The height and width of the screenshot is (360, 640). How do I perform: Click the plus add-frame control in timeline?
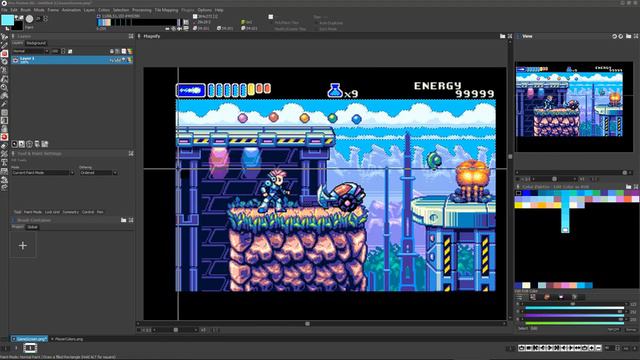[592, 348]
